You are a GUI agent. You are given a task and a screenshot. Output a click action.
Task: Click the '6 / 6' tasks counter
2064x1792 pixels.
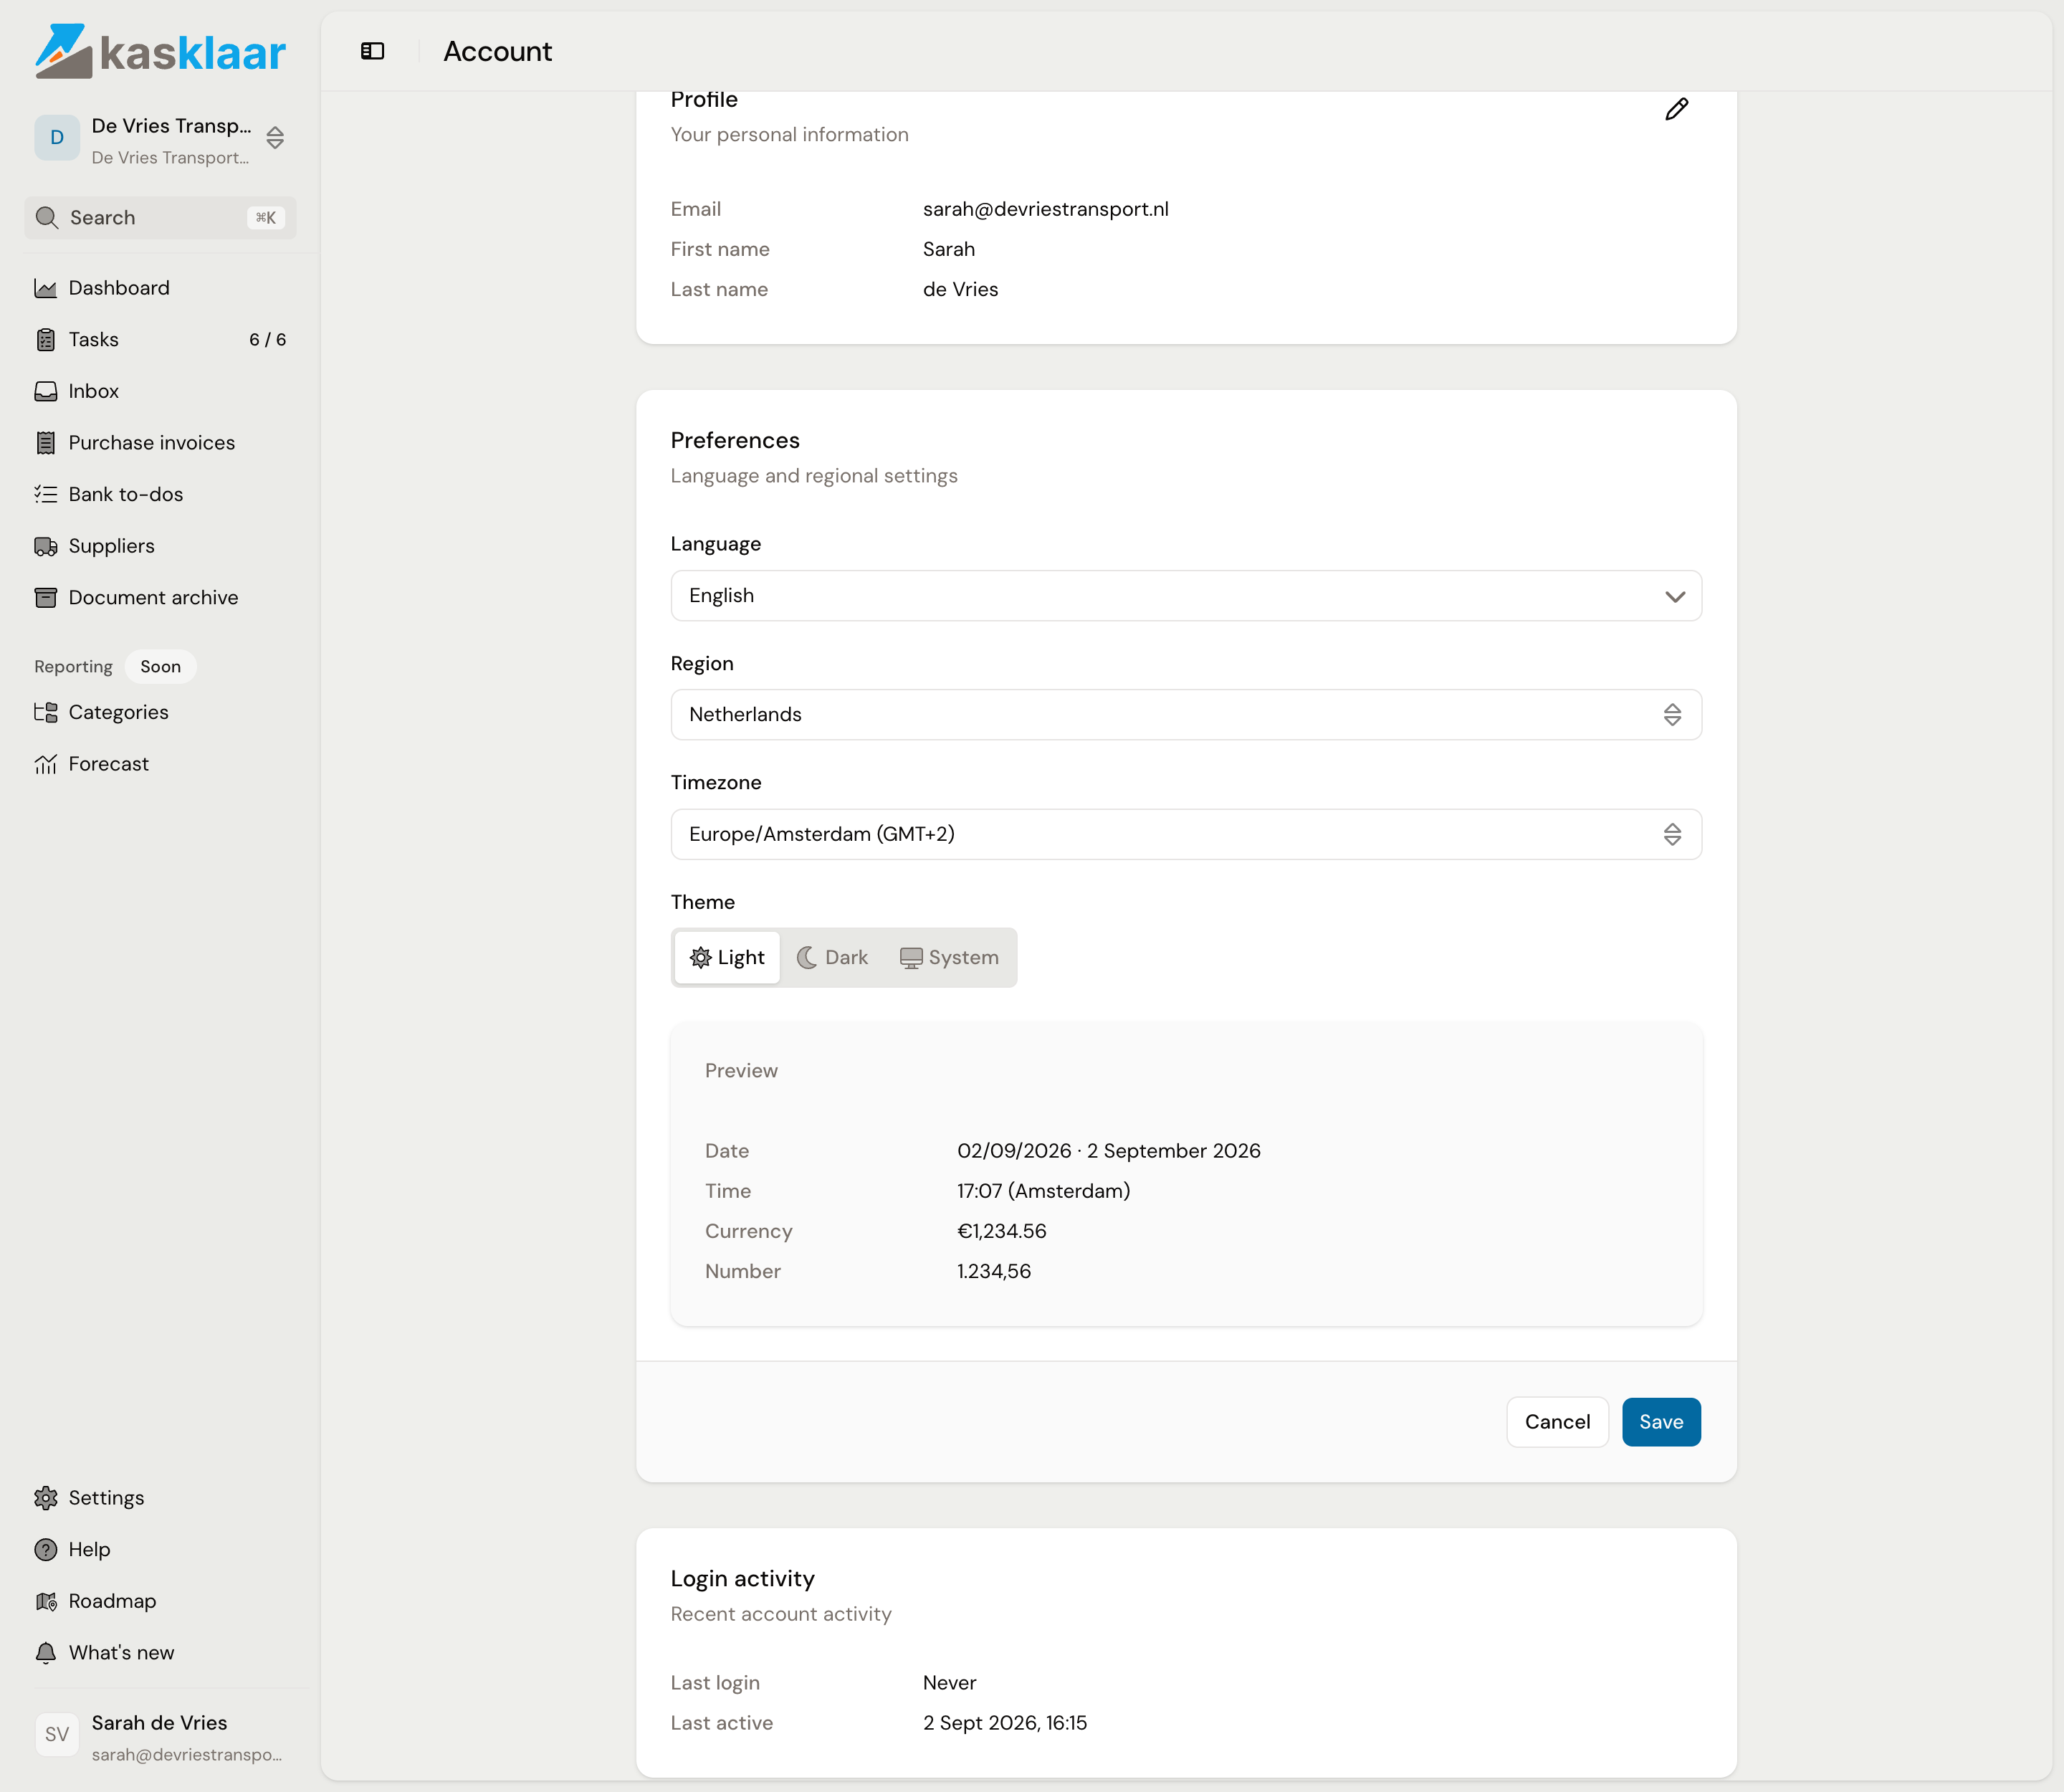click(267, 340)
